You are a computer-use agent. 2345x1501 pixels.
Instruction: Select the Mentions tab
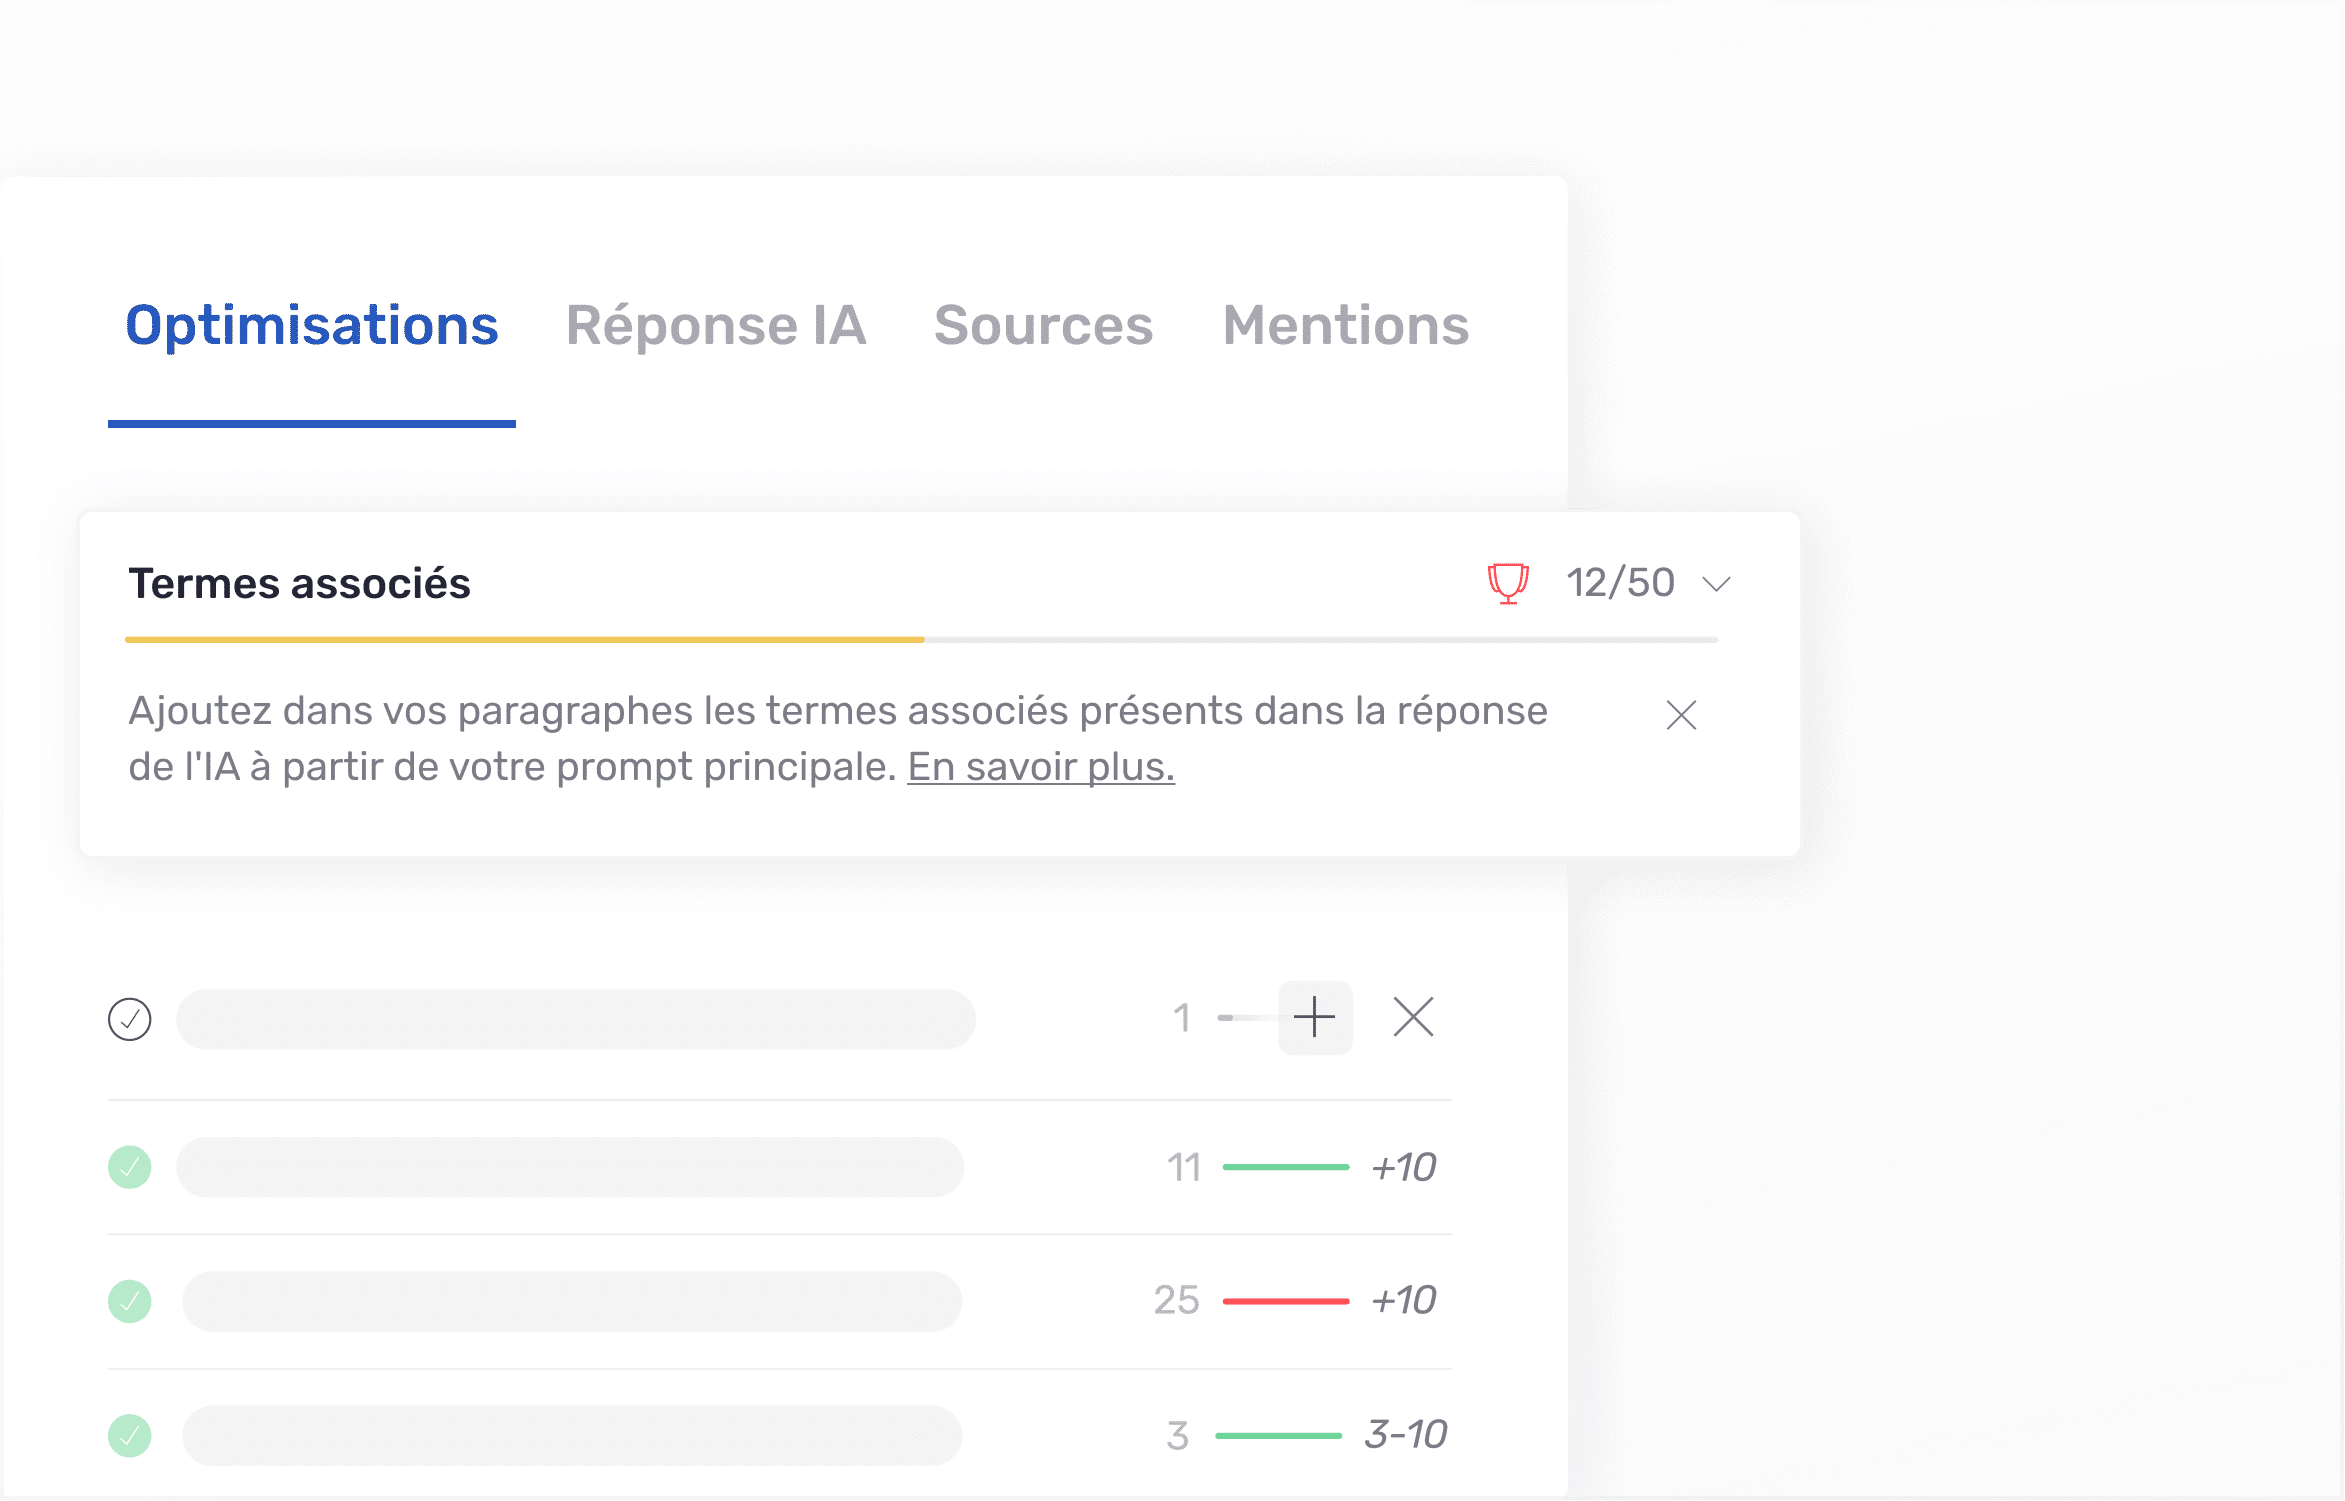[x=1344, y=325]
